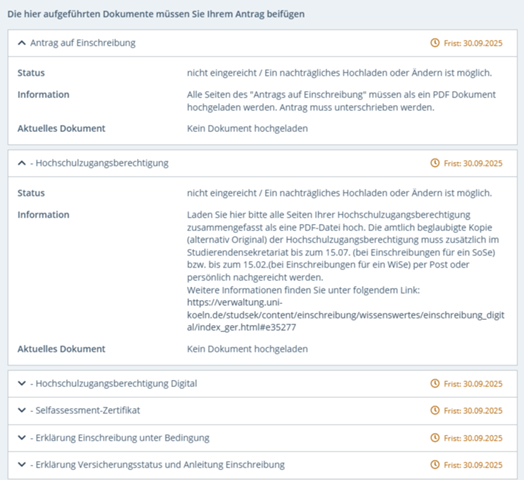
Task: Click the '- Hochschulzugangsberechtigung' header title
Action: coord(99,163)
